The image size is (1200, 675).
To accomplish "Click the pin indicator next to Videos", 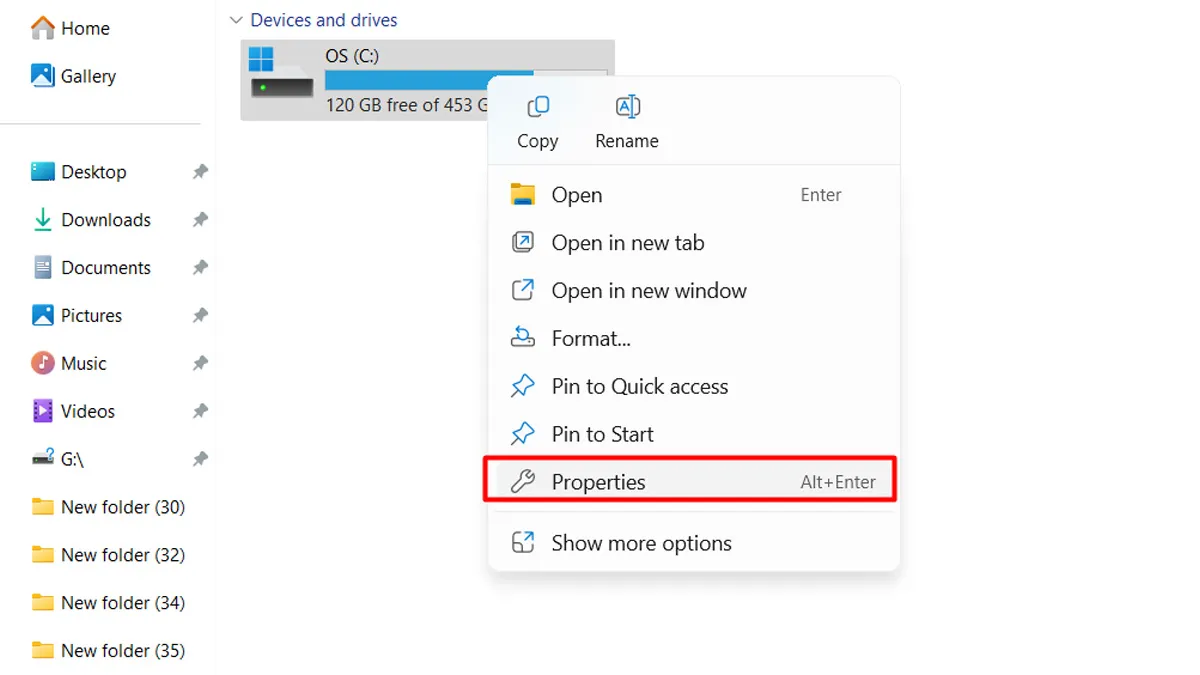I will [x=200, y=411].
